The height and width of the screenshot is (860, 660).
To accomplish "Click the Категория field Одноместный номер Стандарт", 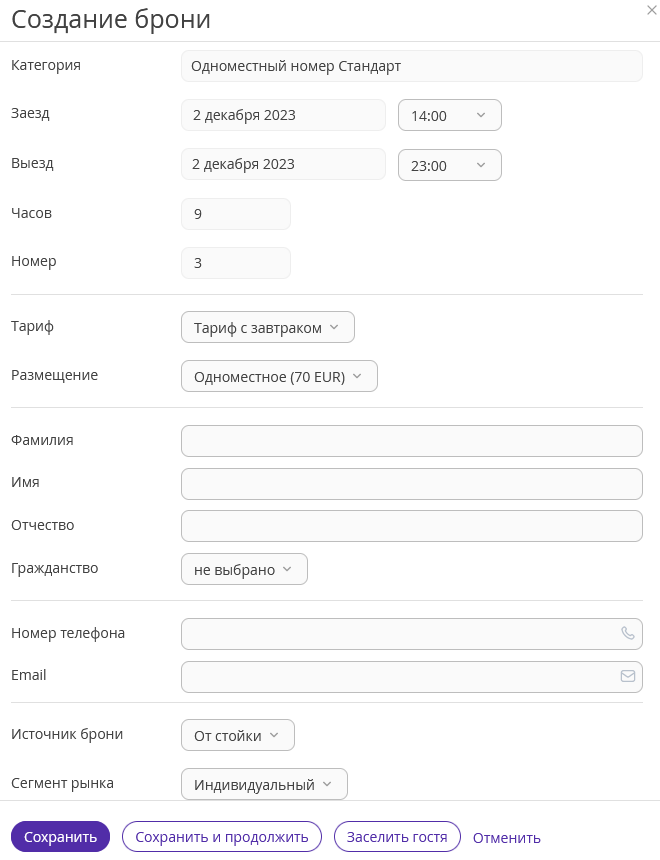I will coord(412,66).
